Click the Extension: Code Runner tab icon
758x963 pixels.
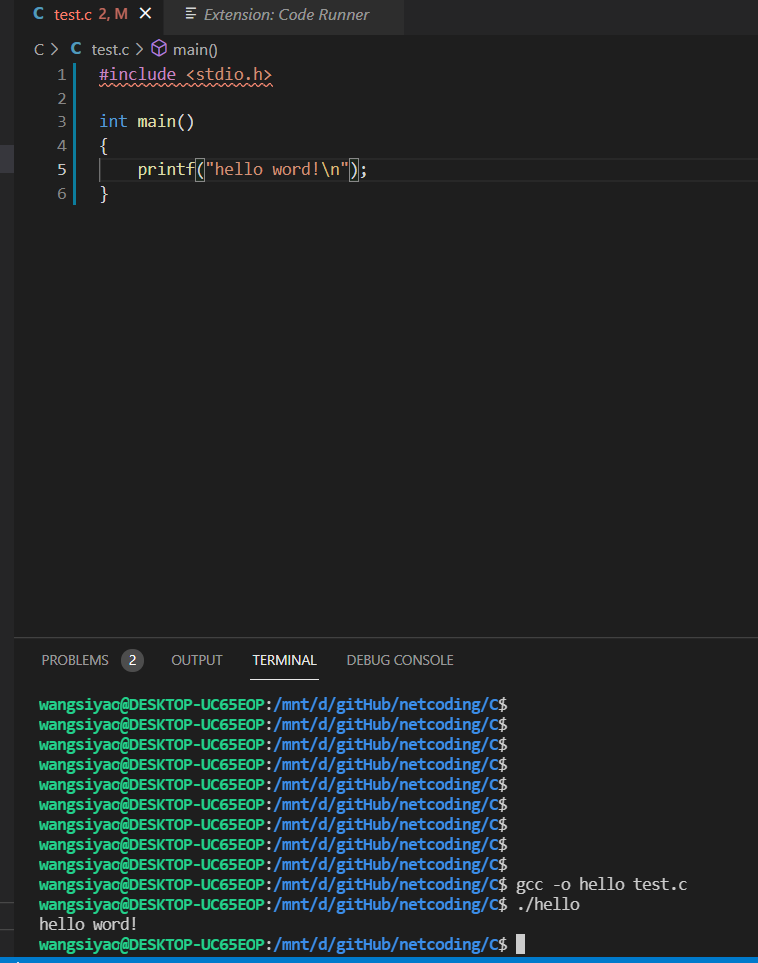191,14
